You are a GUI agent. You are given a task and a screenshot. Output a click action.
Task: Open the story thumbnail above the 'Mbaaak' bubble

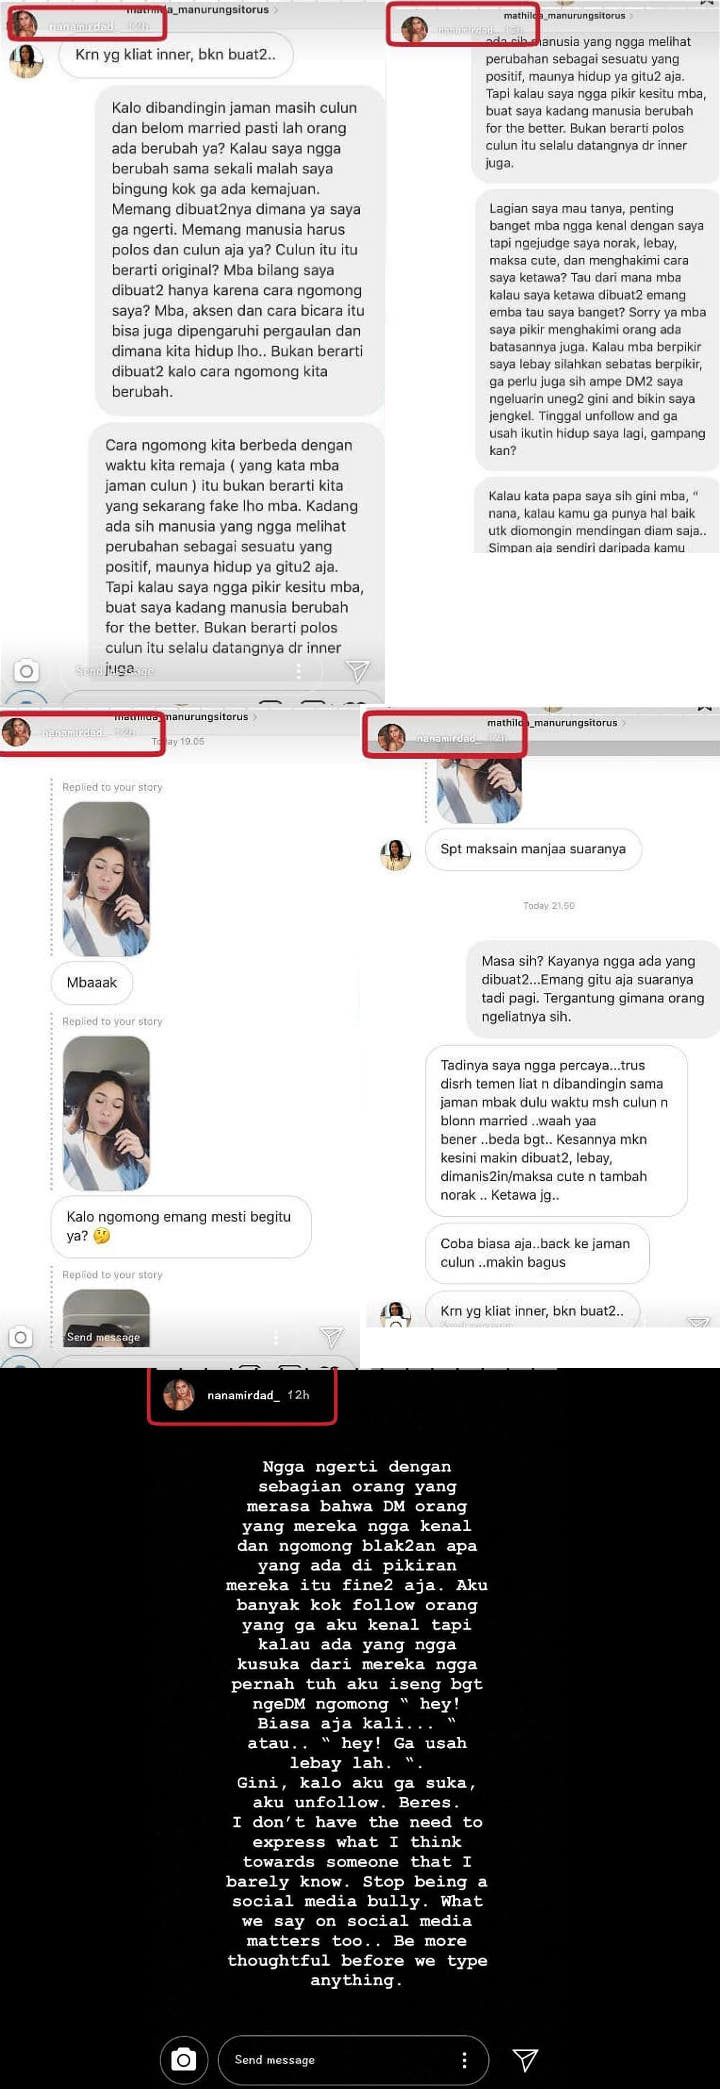click(x=106, y=879)
